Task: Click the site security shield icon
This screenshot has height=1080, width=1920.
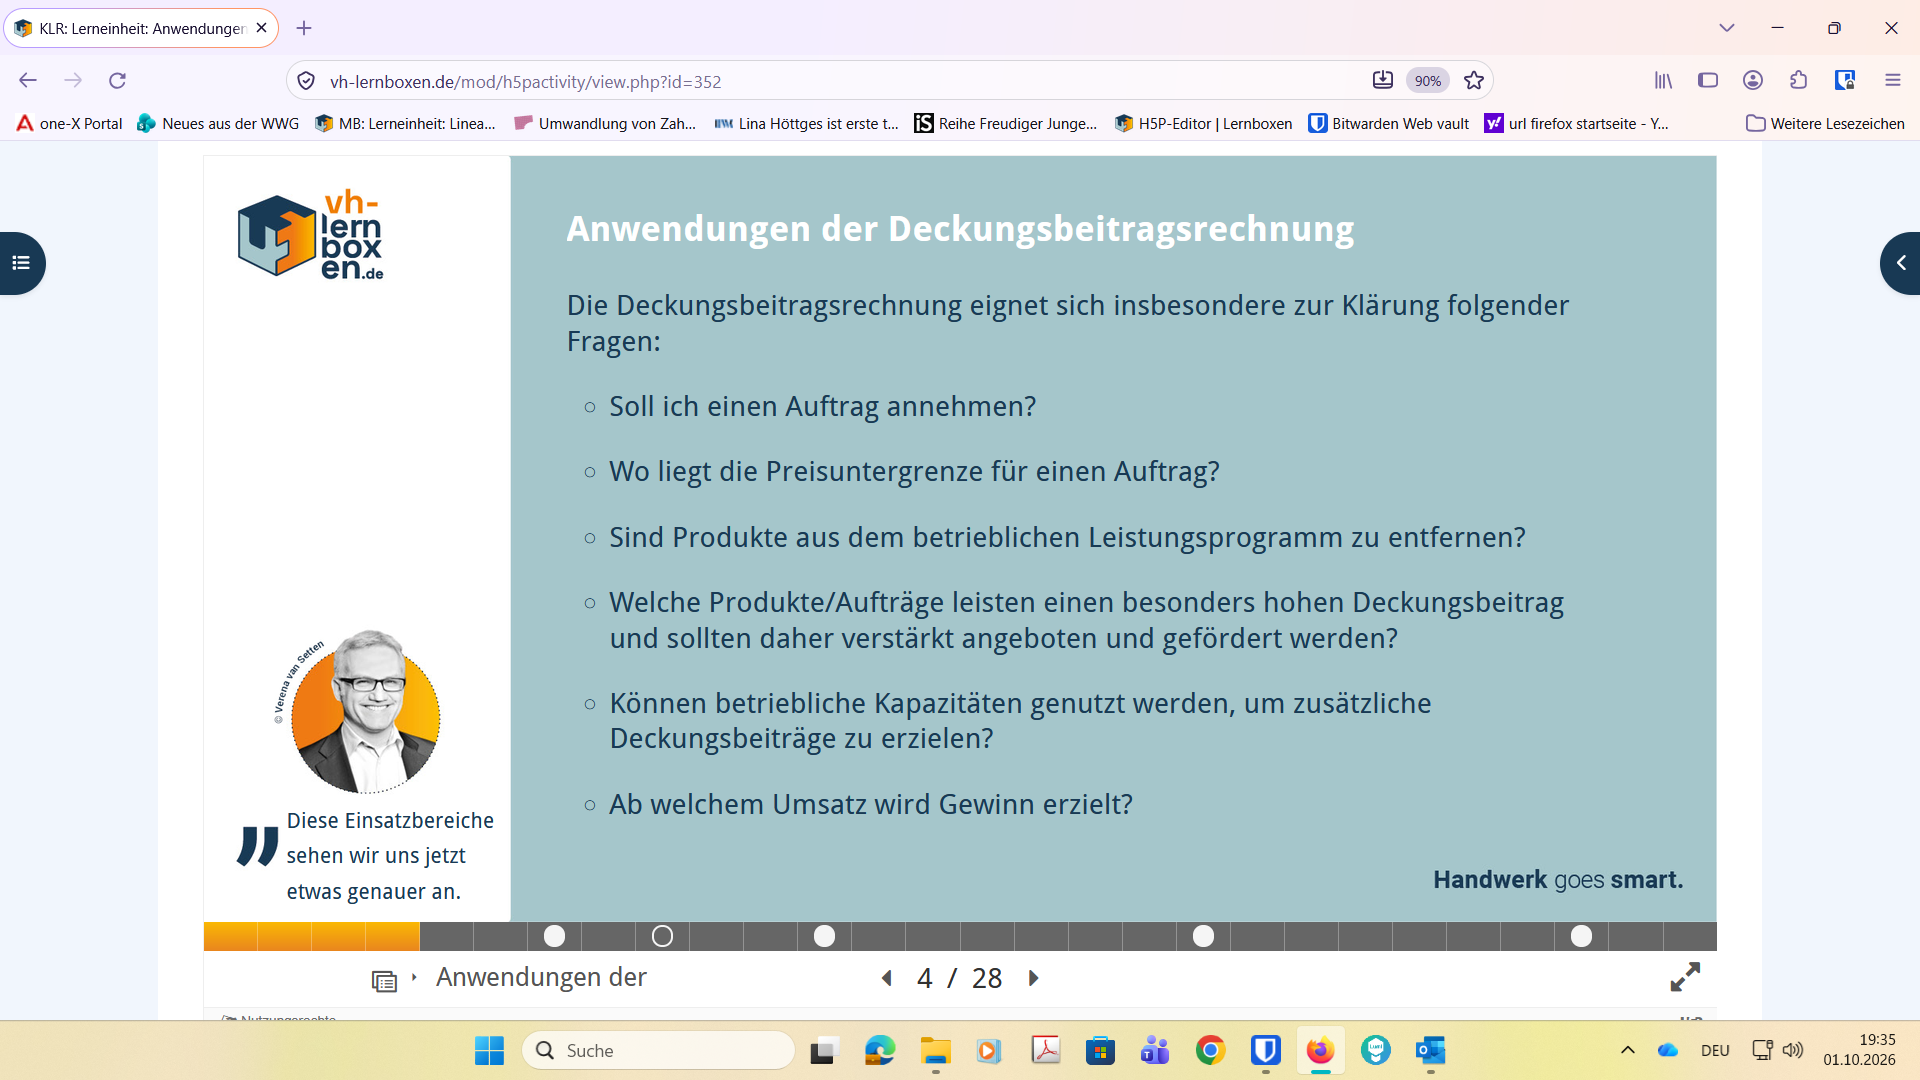Action: pos(307,81)
